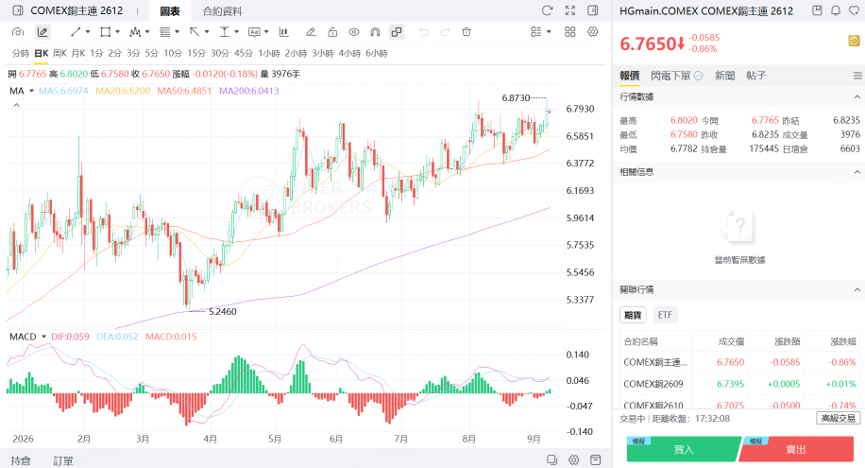Click the bar chart statistics icon

click(284, 32)
